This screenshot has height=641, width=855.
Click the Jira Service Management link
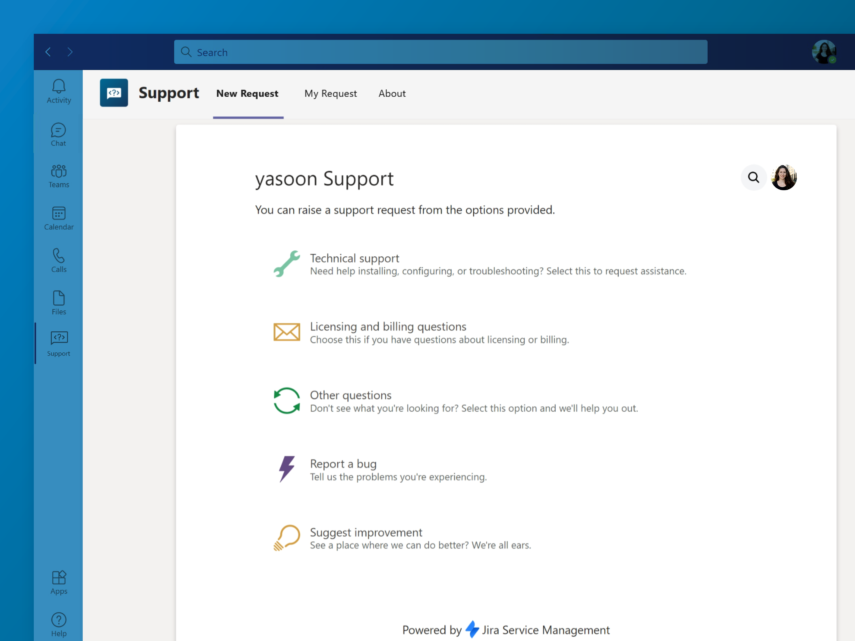546,630
